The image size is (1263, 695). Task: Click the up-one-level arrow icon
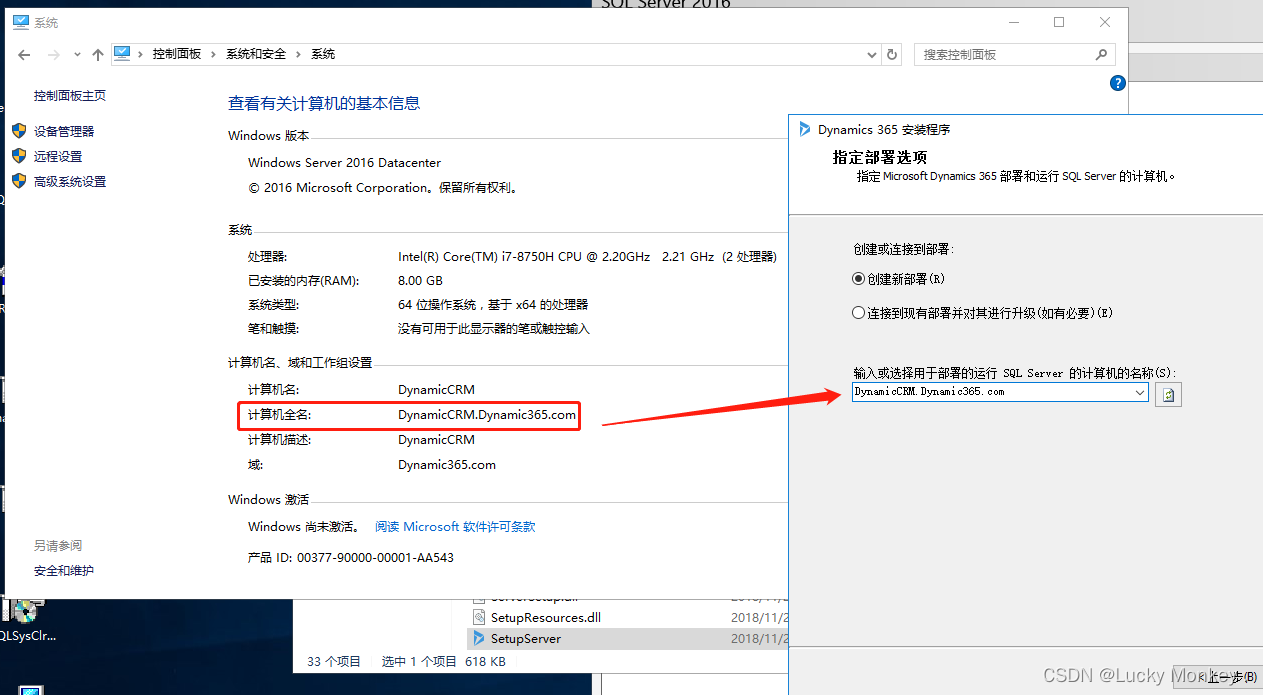(x=96, y=54)
